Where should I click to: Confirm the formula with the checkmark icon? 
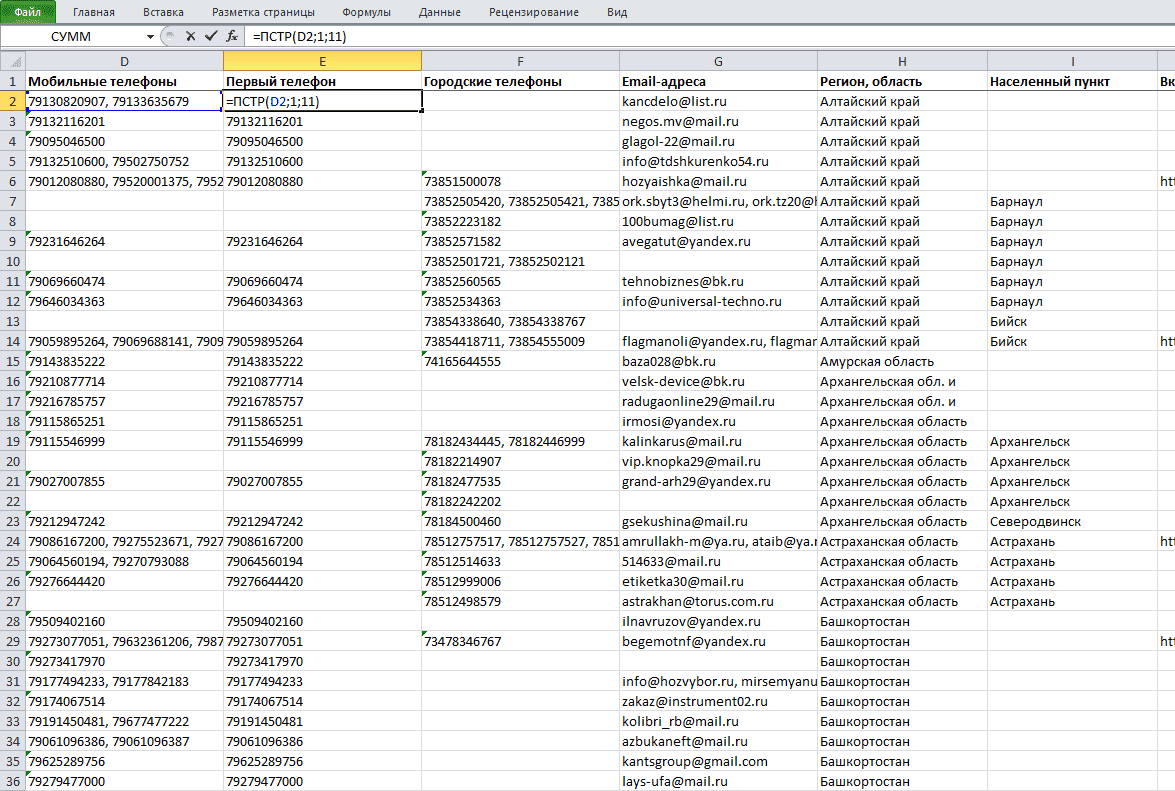211,36
